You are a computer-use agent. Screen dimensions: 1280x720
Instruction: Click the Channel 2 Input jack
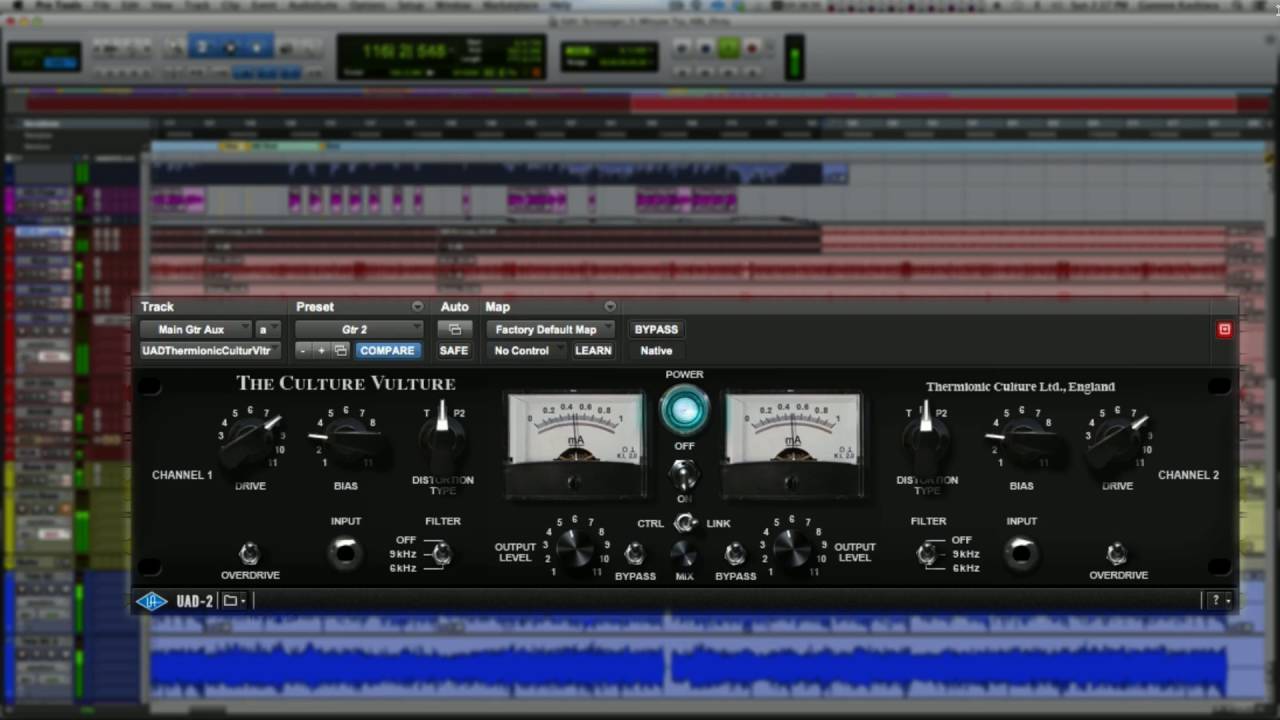pyautogui.click(x=1022, y=553)
